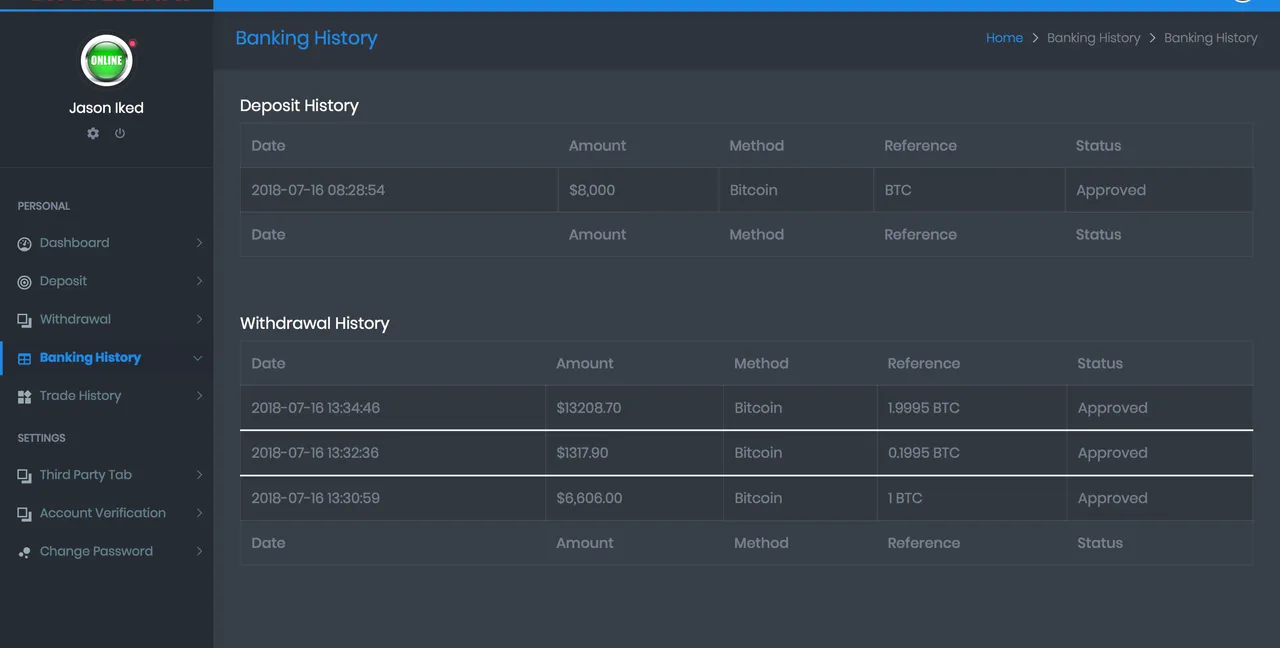This screenshot has width=1280, height=648.
Task: Click the Account Verification icon
Action: coord(25,514)
